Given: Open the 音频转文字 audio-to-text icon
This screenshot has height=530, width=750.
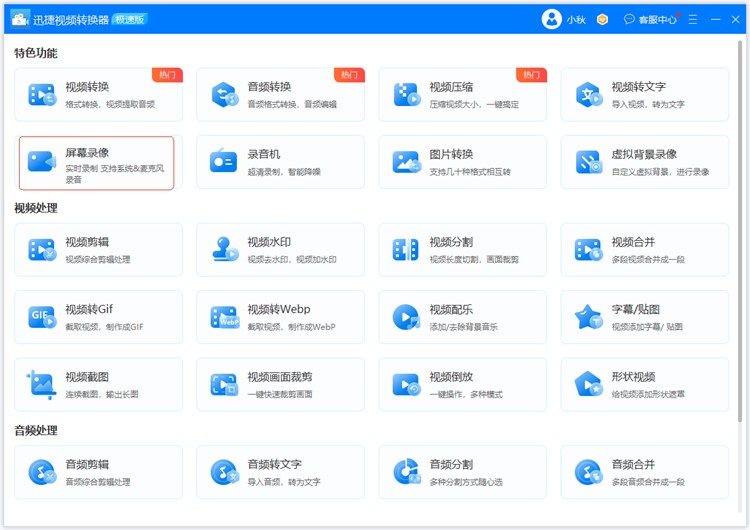Looking at the screenshot, I should tap(225, 472).
